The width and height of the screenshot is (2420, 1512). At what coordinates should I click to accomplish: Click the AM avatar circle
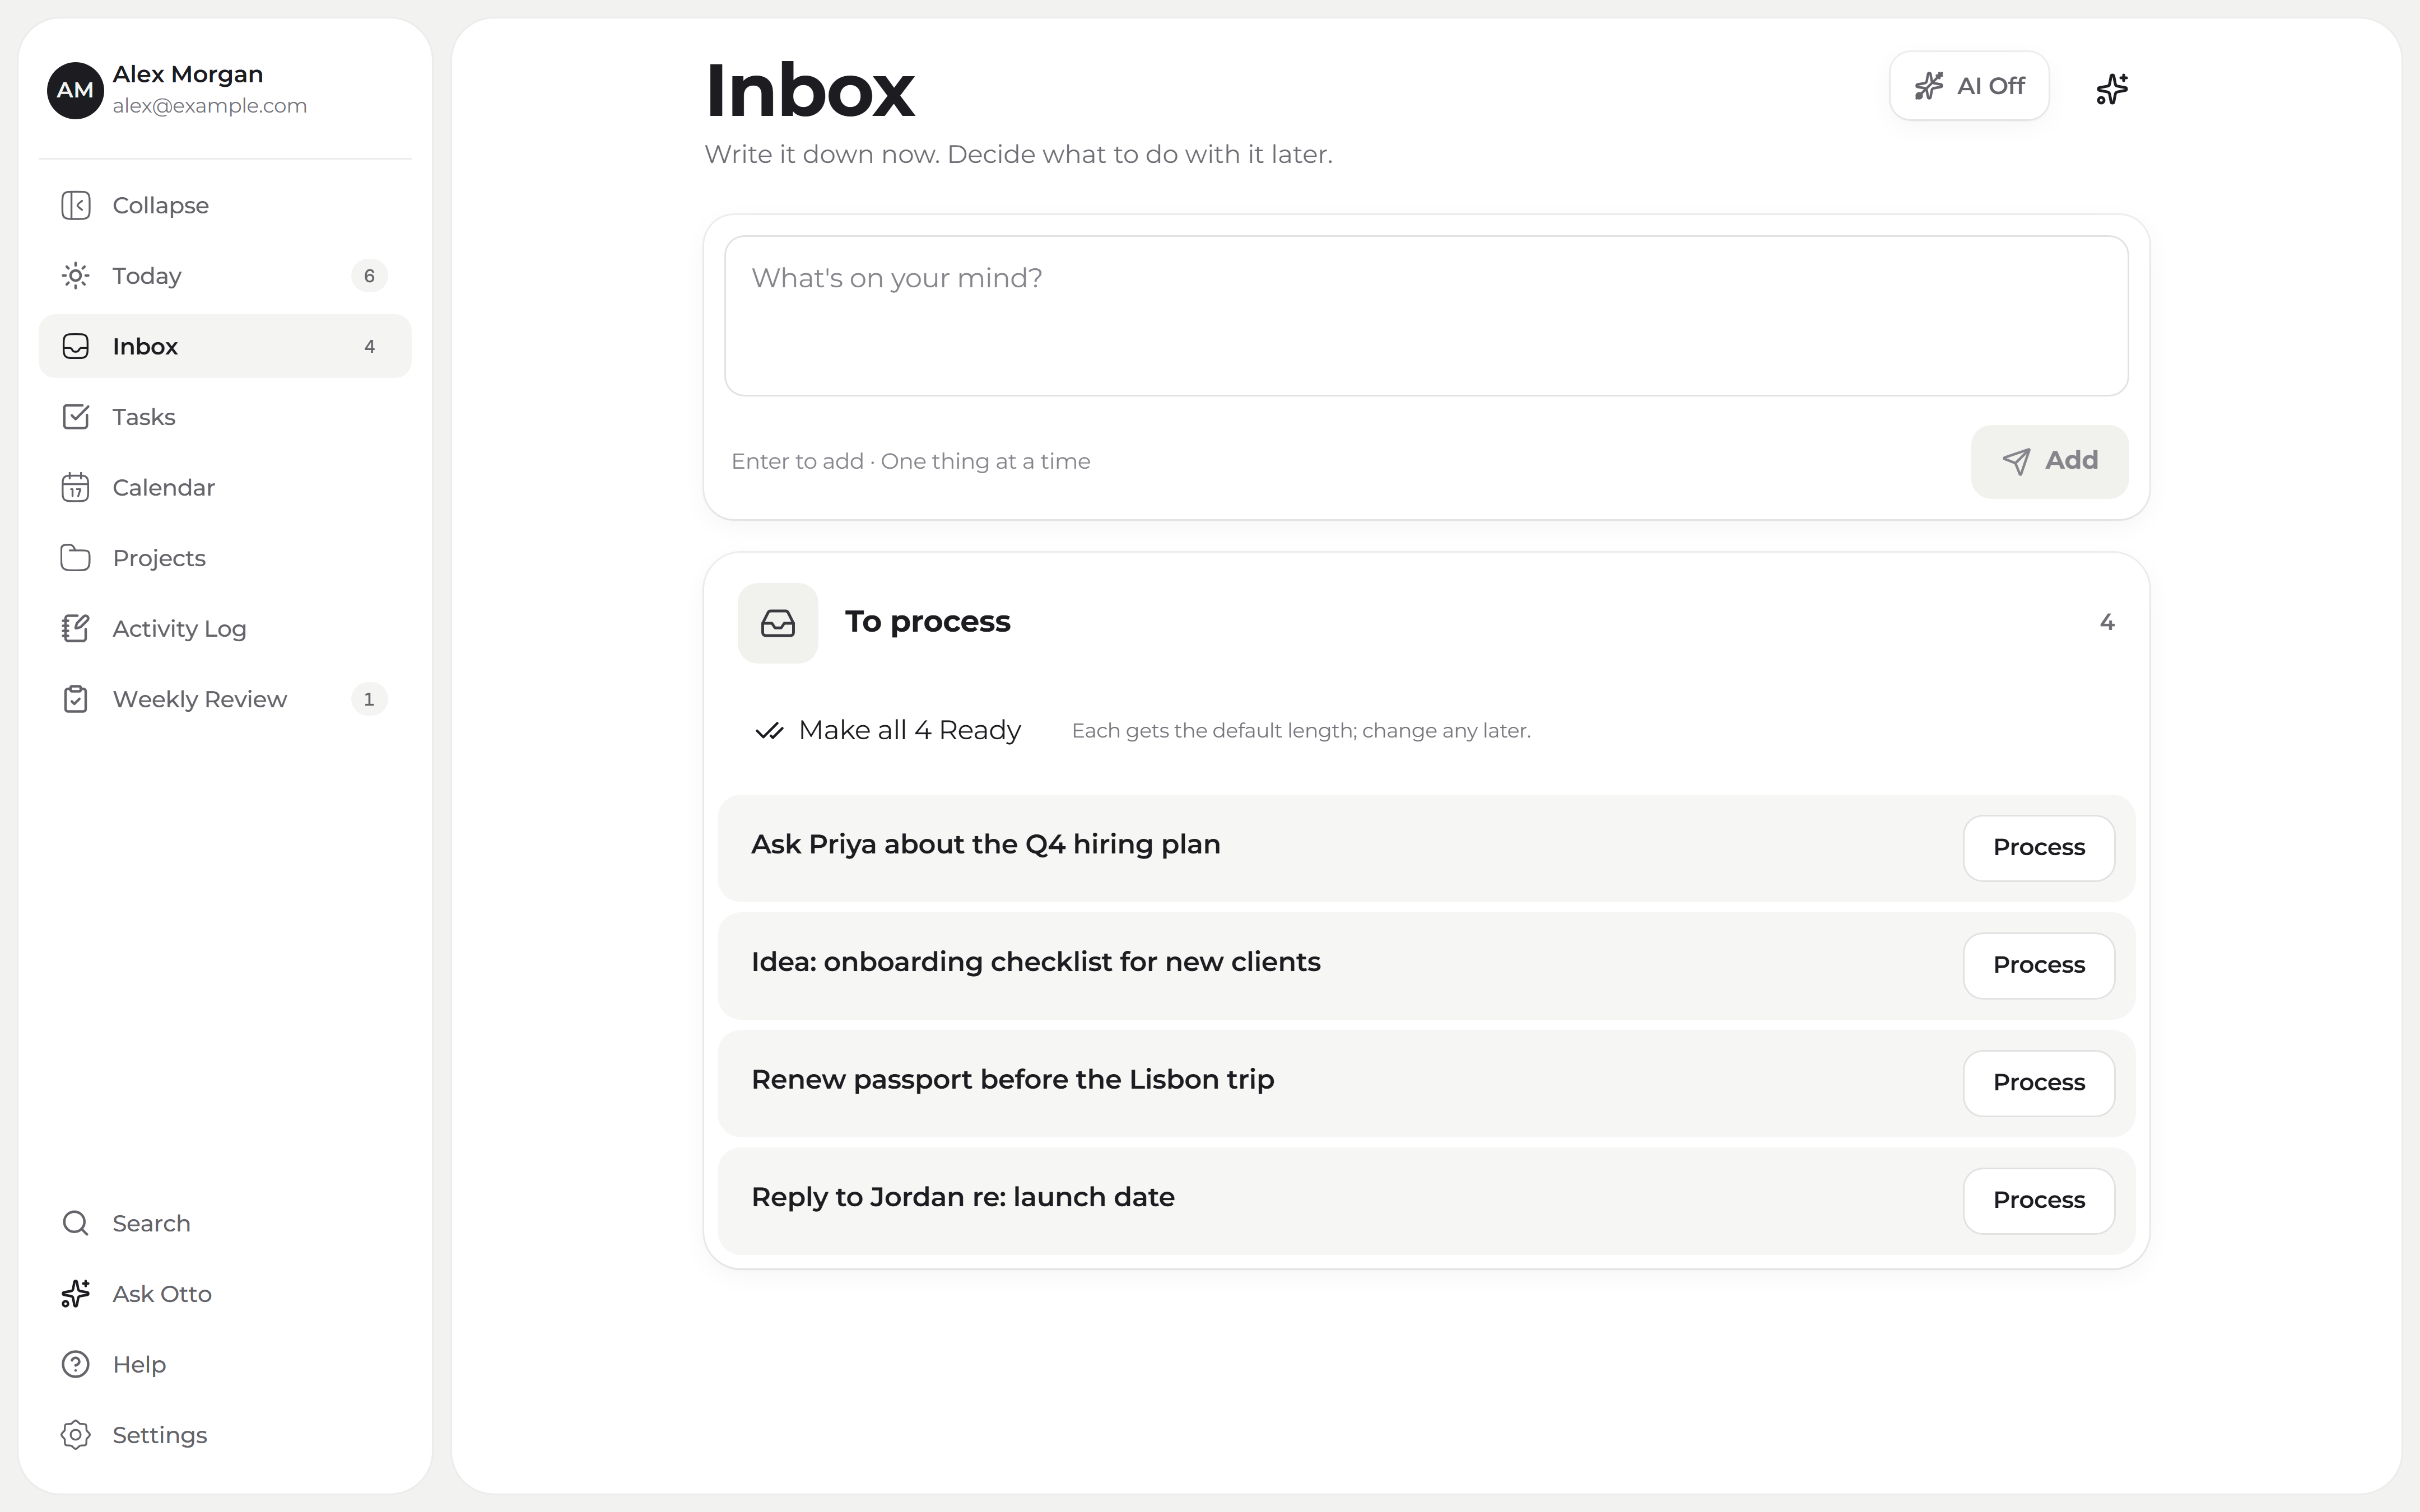(x=75, y=90)
